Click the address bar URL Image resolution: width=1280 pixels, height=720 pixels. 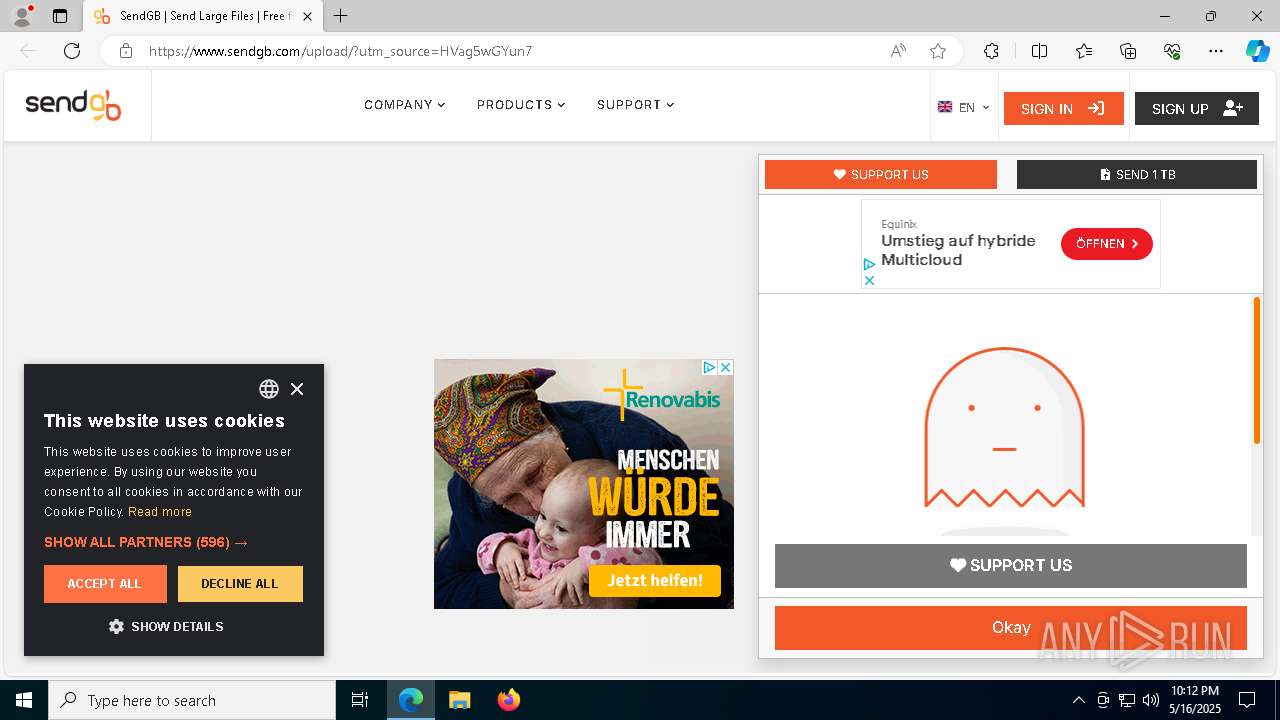340,51
